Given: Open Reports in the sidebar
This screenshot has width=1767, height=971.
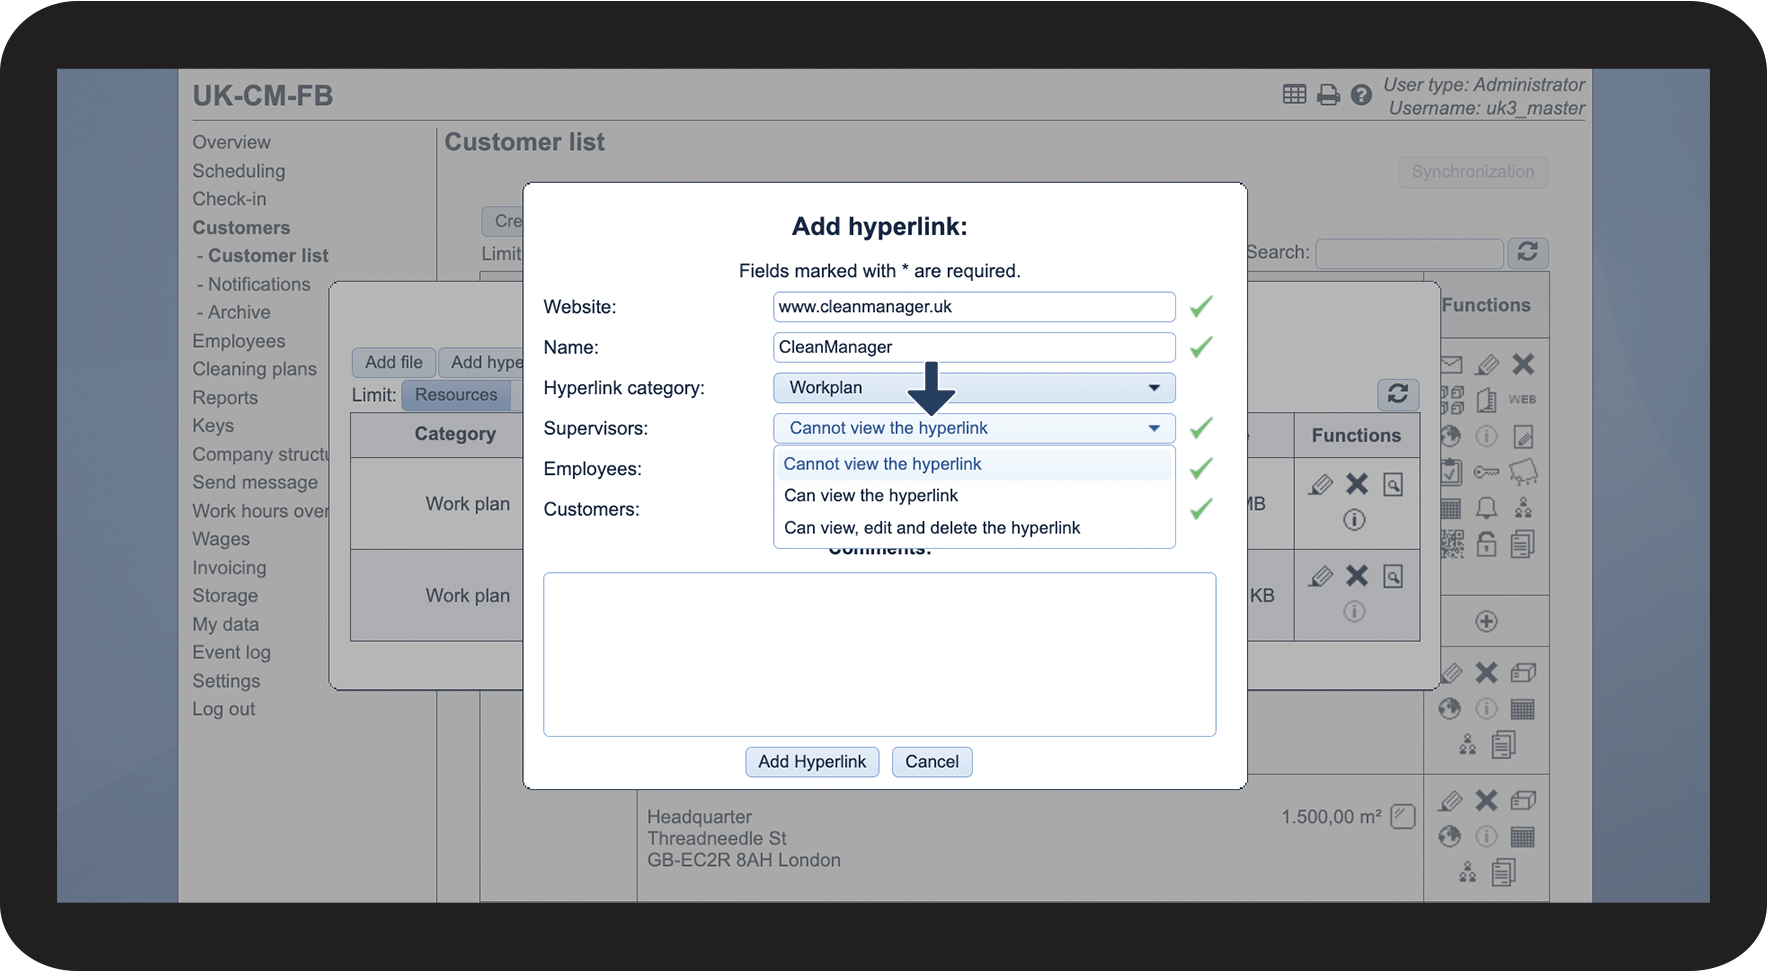Looking at the screenshot, I should (x=225, y=398).
